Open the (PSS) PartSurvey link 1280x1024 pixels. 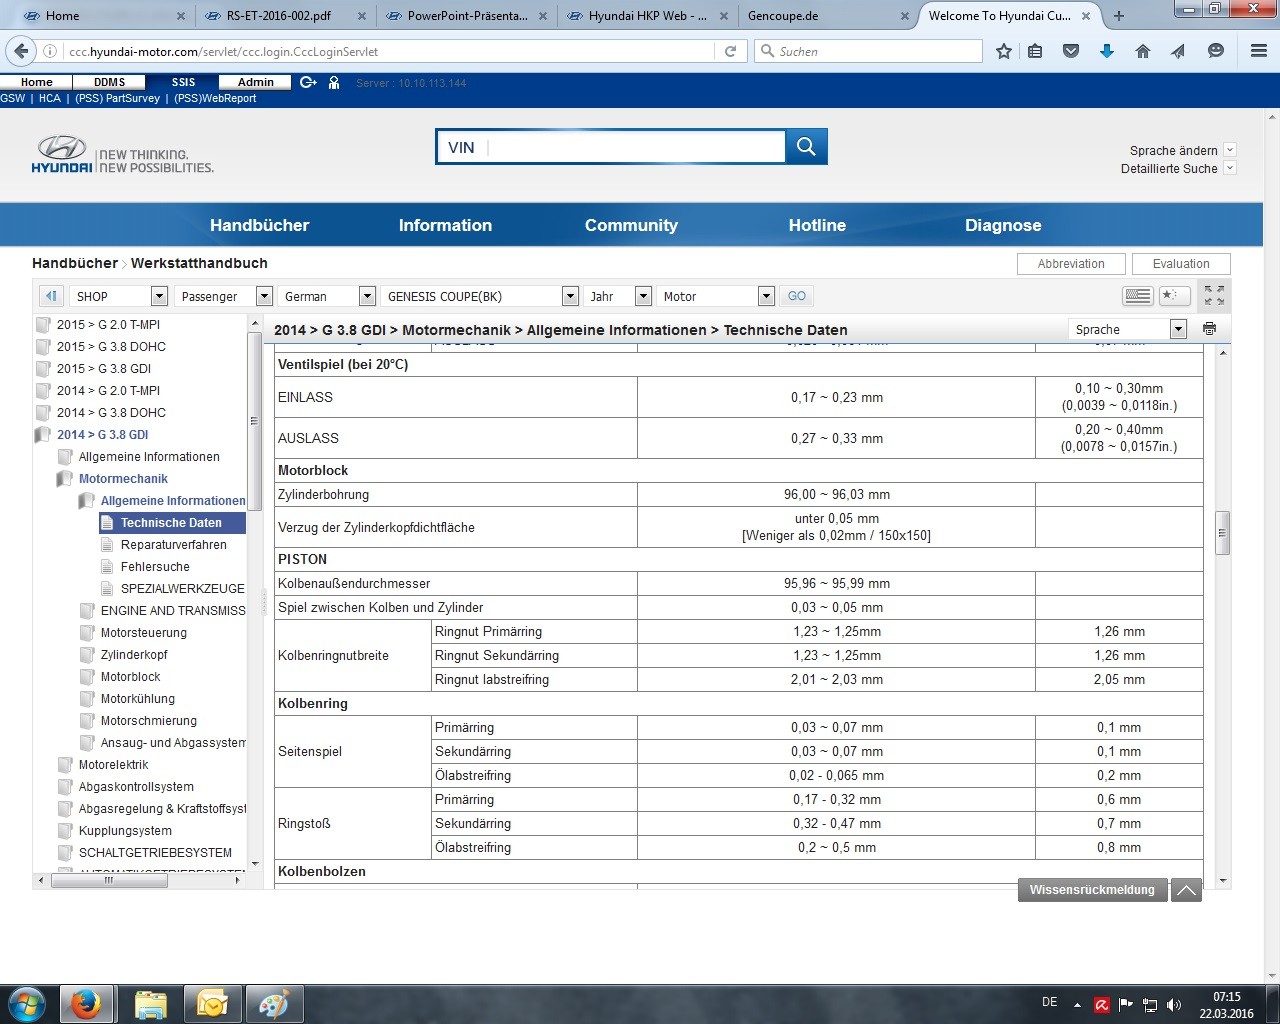(x=117, y=98)
